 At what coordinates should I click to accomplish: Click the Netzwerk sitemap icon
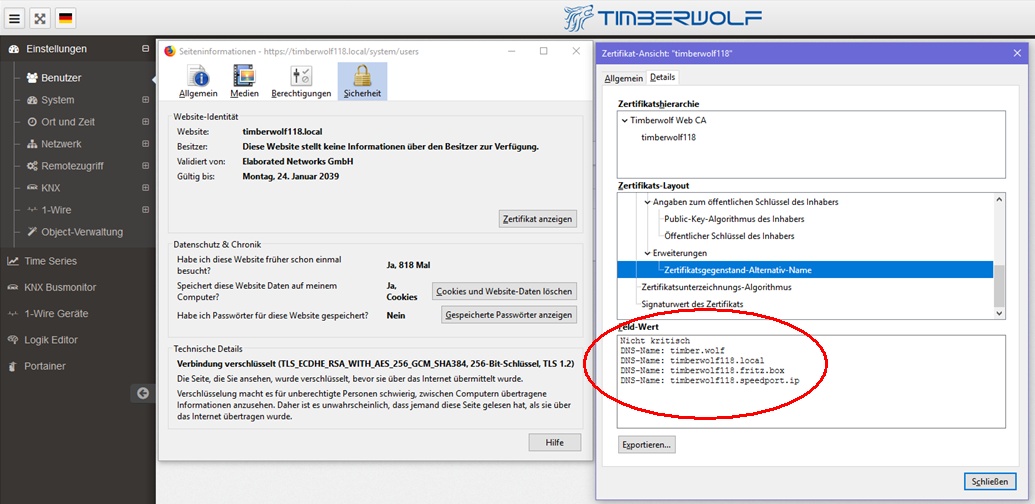click(32, 144)
